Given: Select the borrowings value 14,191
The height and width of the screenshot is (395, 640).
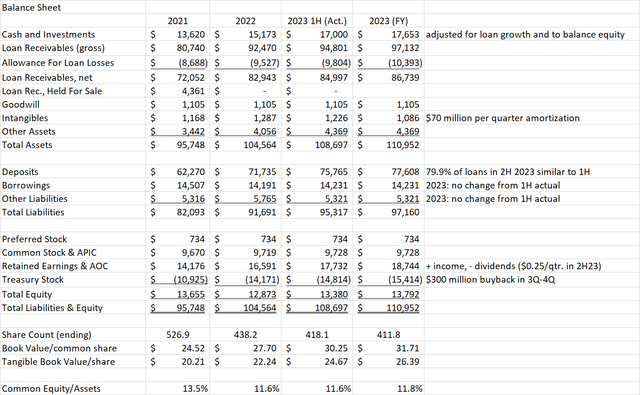Looking at the screenshot, I should pyautogui.click(x=262, y=185).
